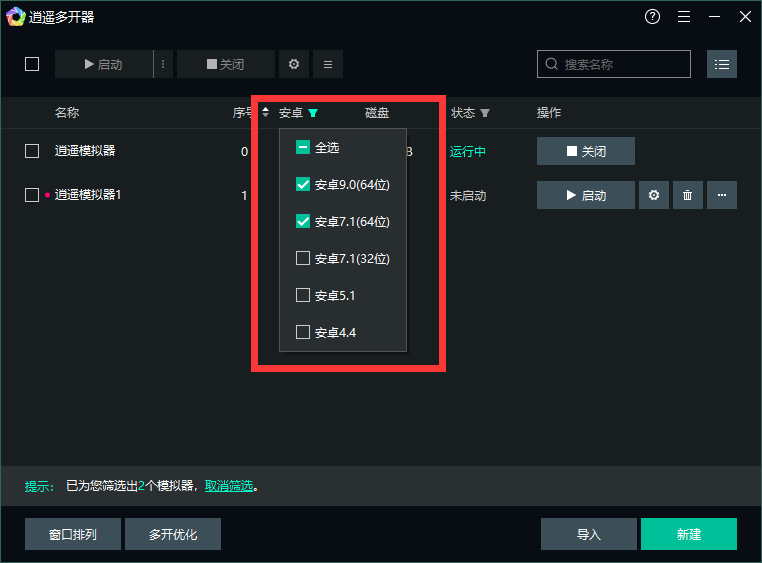The image size is (762, 563).
Task: Enable the 安卓7.1(32位) filter checkbox
Action: [x=303, y=259]
